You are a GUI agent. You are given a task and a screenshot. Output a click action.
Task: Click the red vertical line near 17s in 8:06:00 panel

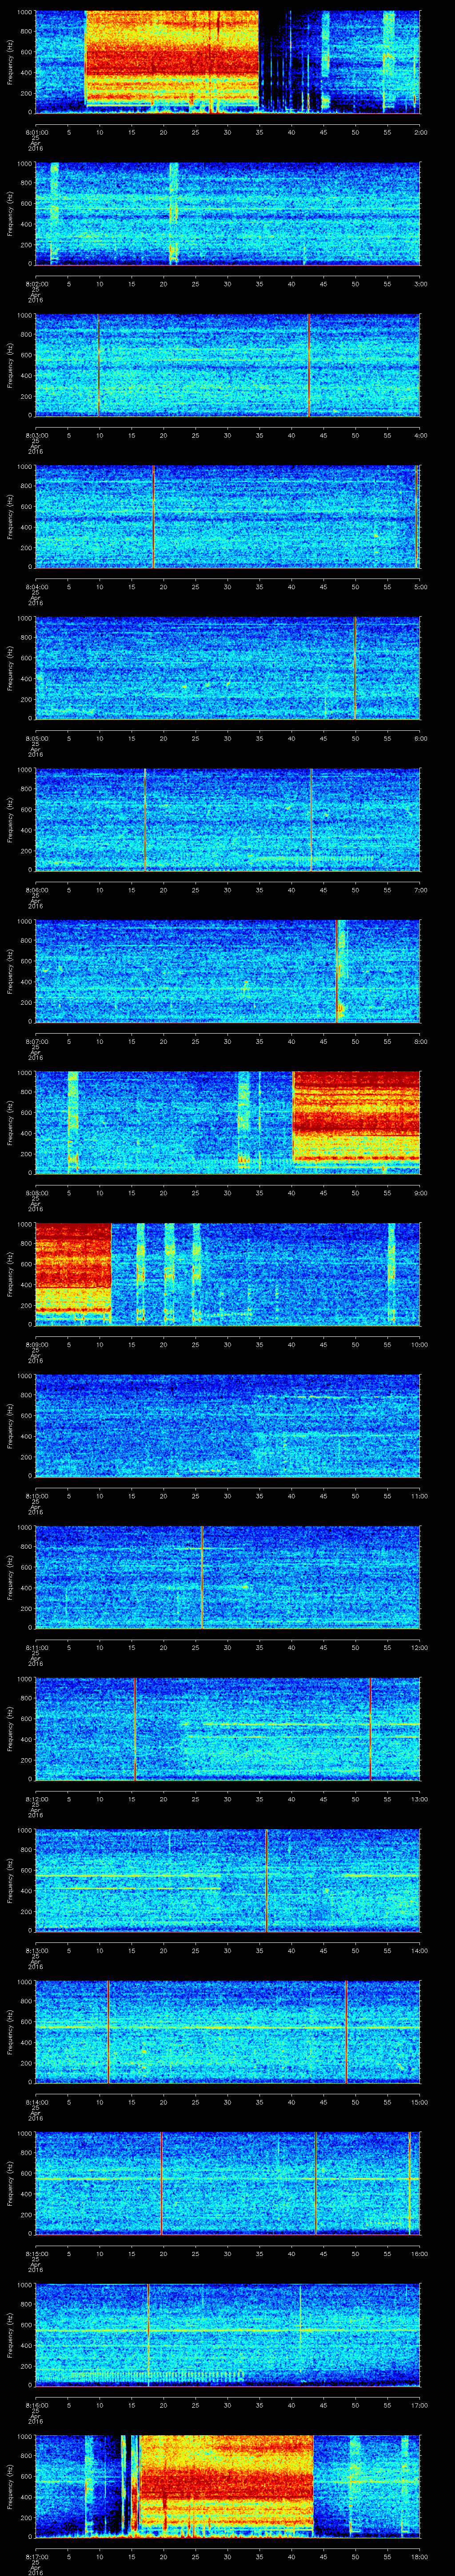click(144, 820)
